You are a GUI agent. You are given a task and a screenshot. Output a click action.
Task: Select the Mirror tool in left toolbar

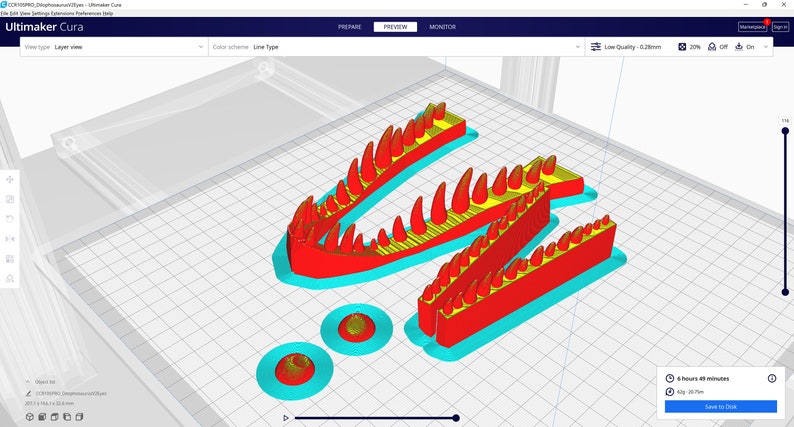tap(10, 239)
